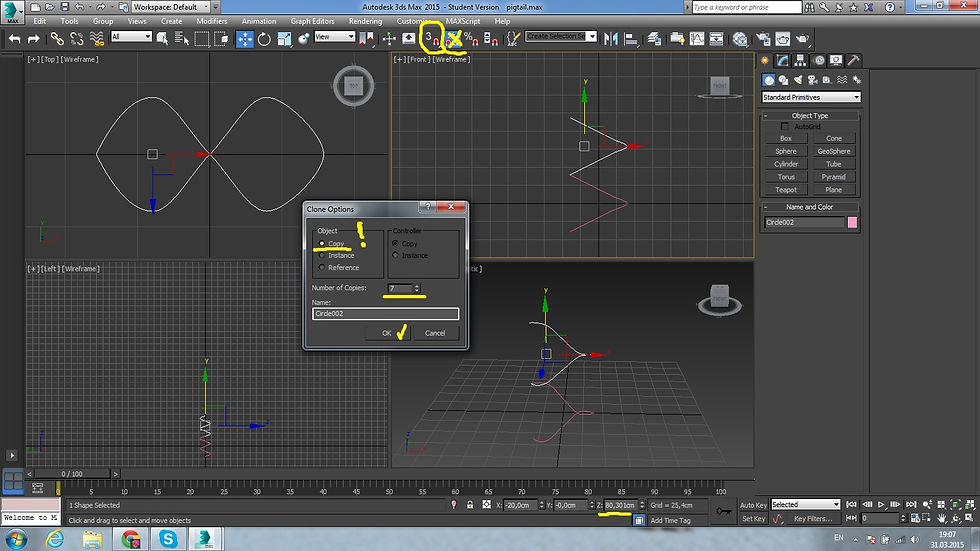The width and height of the screenshot is (980, 551).
Task: Collapse the Object Type rollout
Action: (810, 116)
